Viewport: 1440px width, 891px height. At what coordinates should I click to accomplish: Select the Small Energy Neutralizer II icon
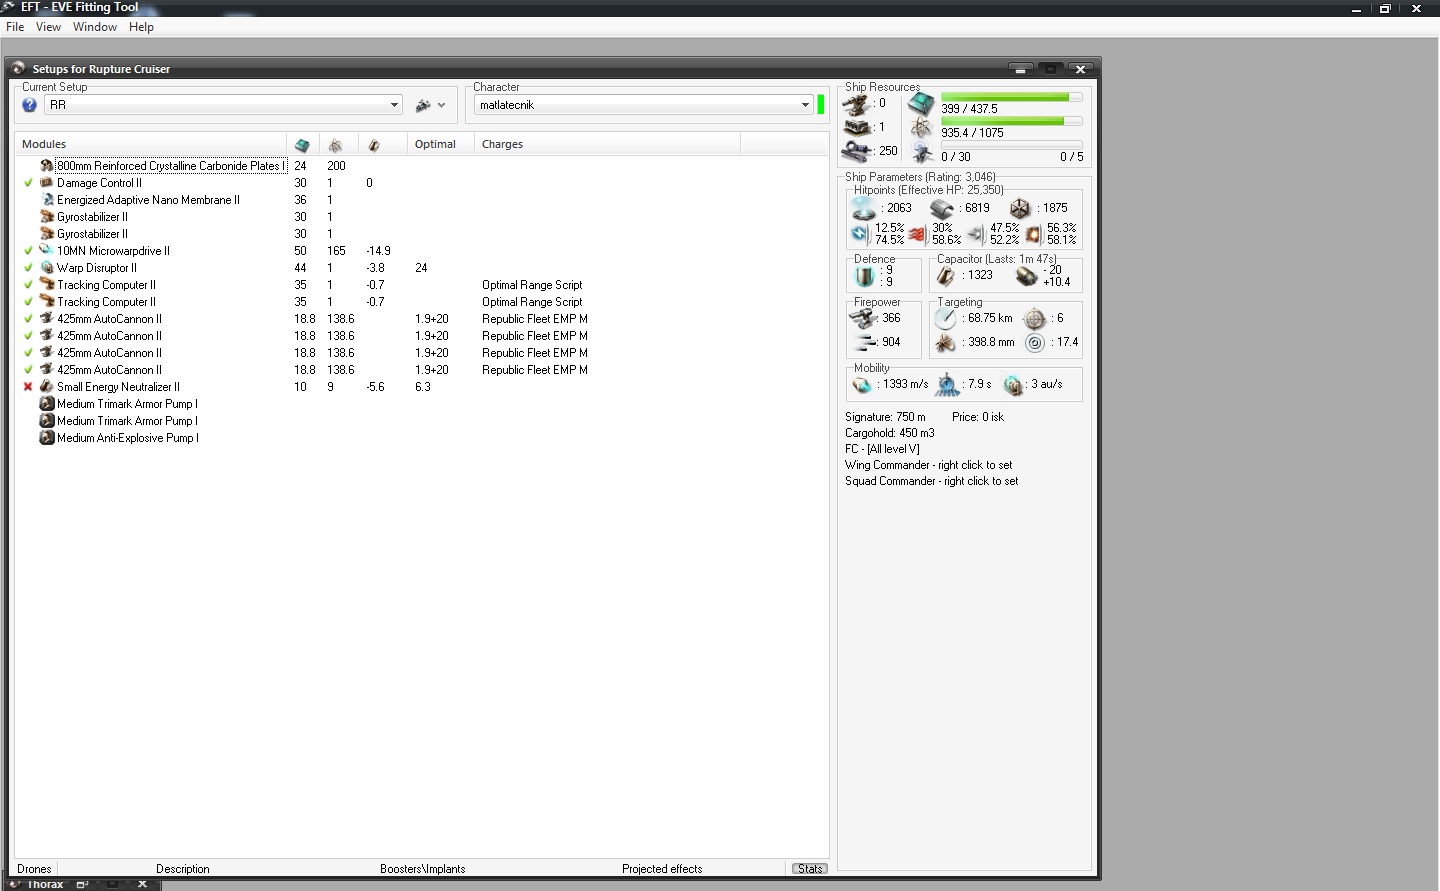tap(46, 387)
